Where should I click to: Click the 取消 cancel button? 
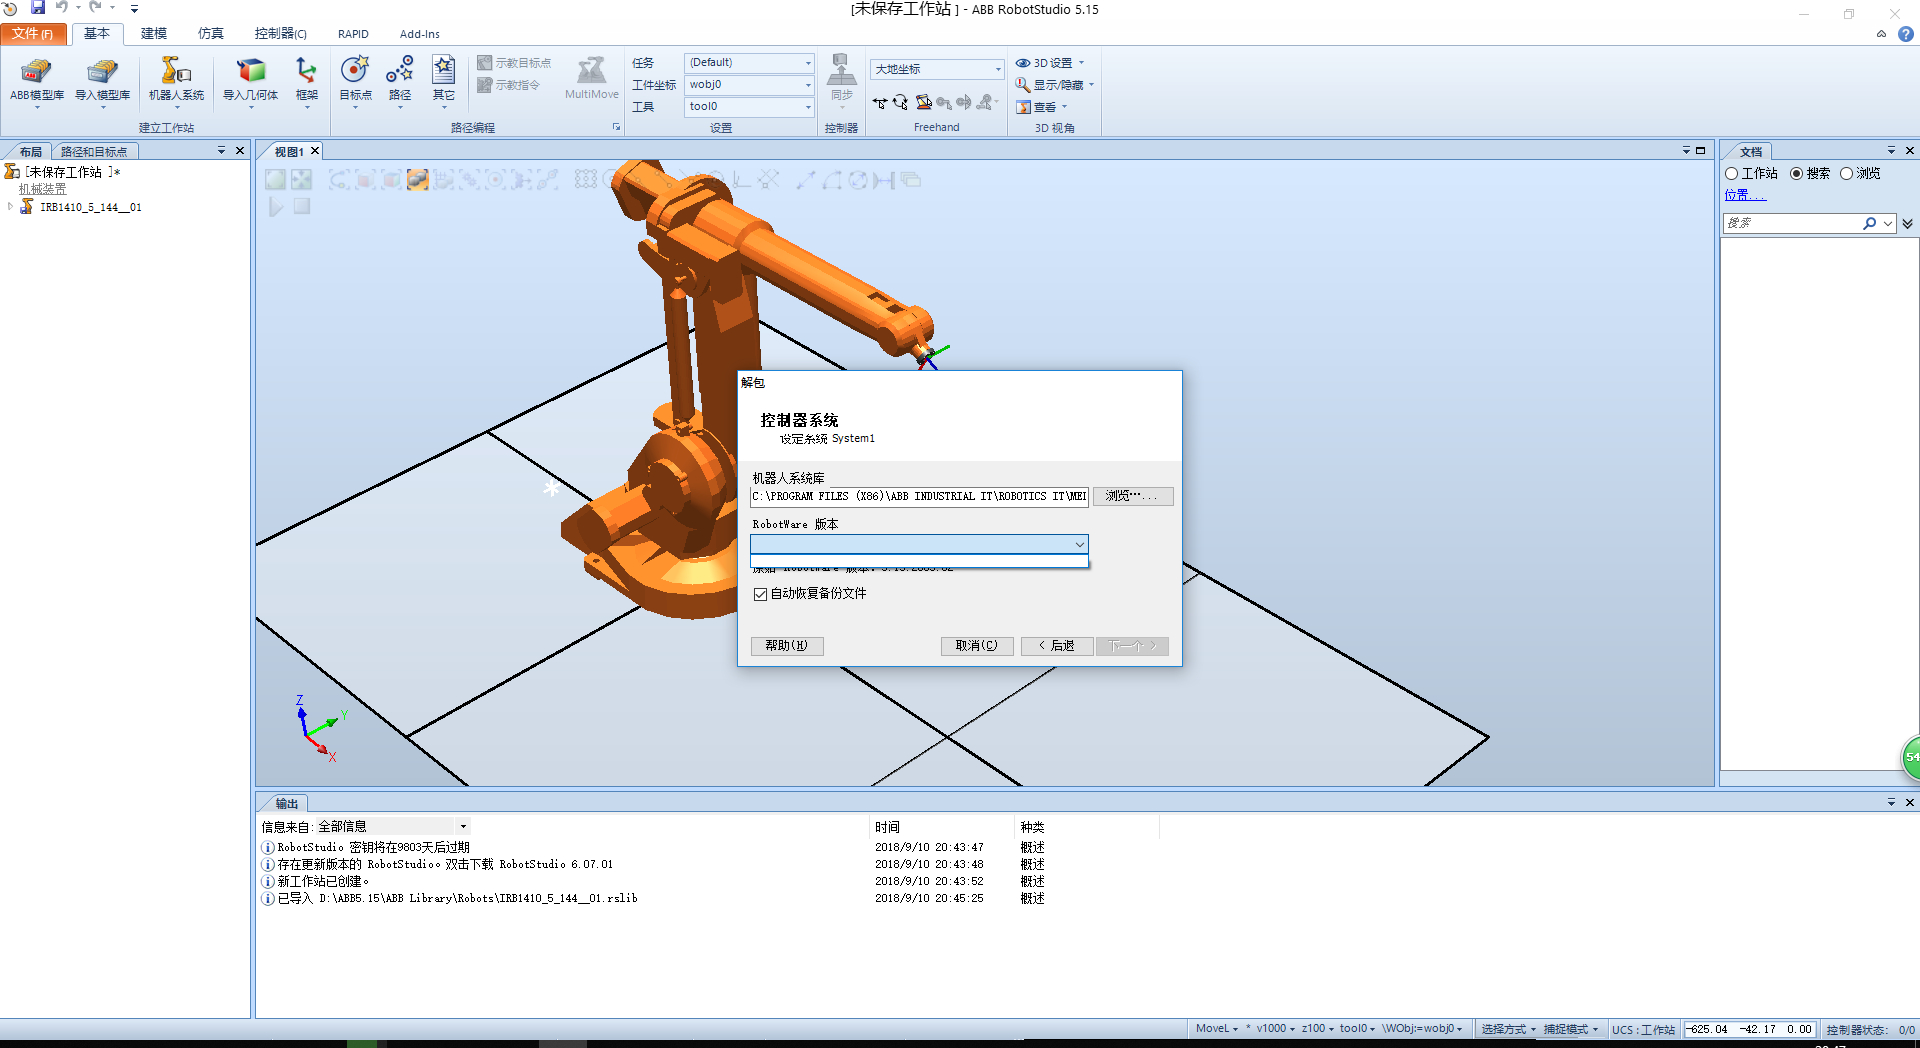[x=976, y=646]
